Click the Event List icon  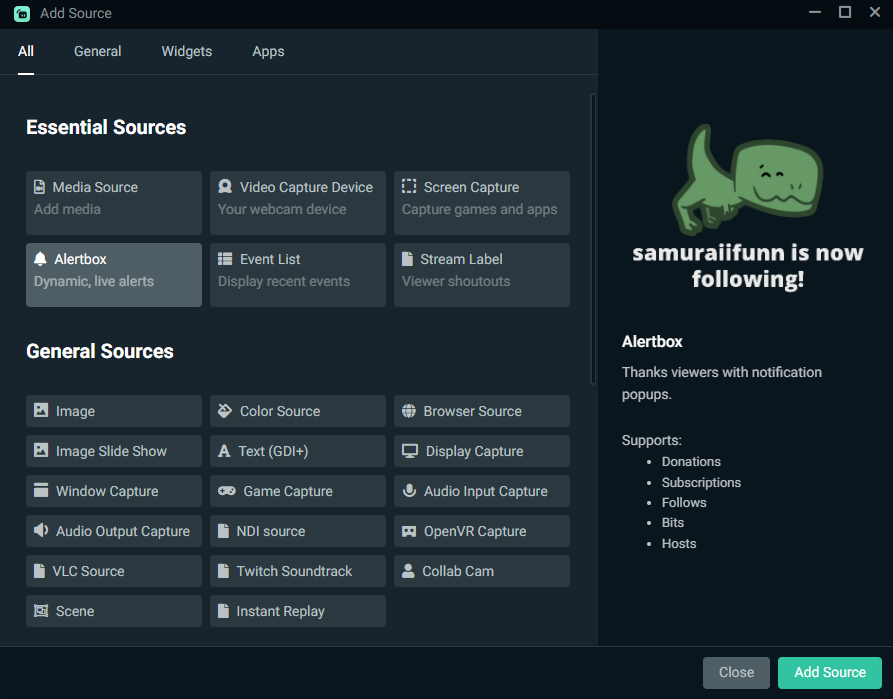(x=225, y=259)
